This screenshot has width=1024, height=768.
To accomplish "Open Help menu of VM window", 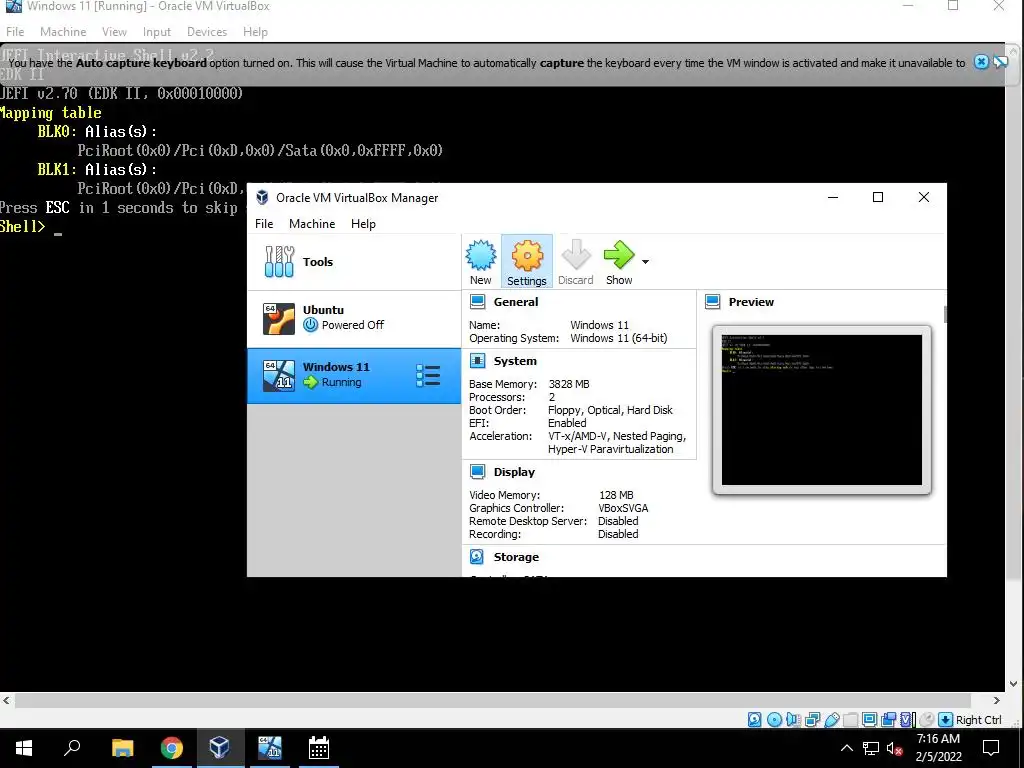I will pyautogui.click(x=255, y=31).
